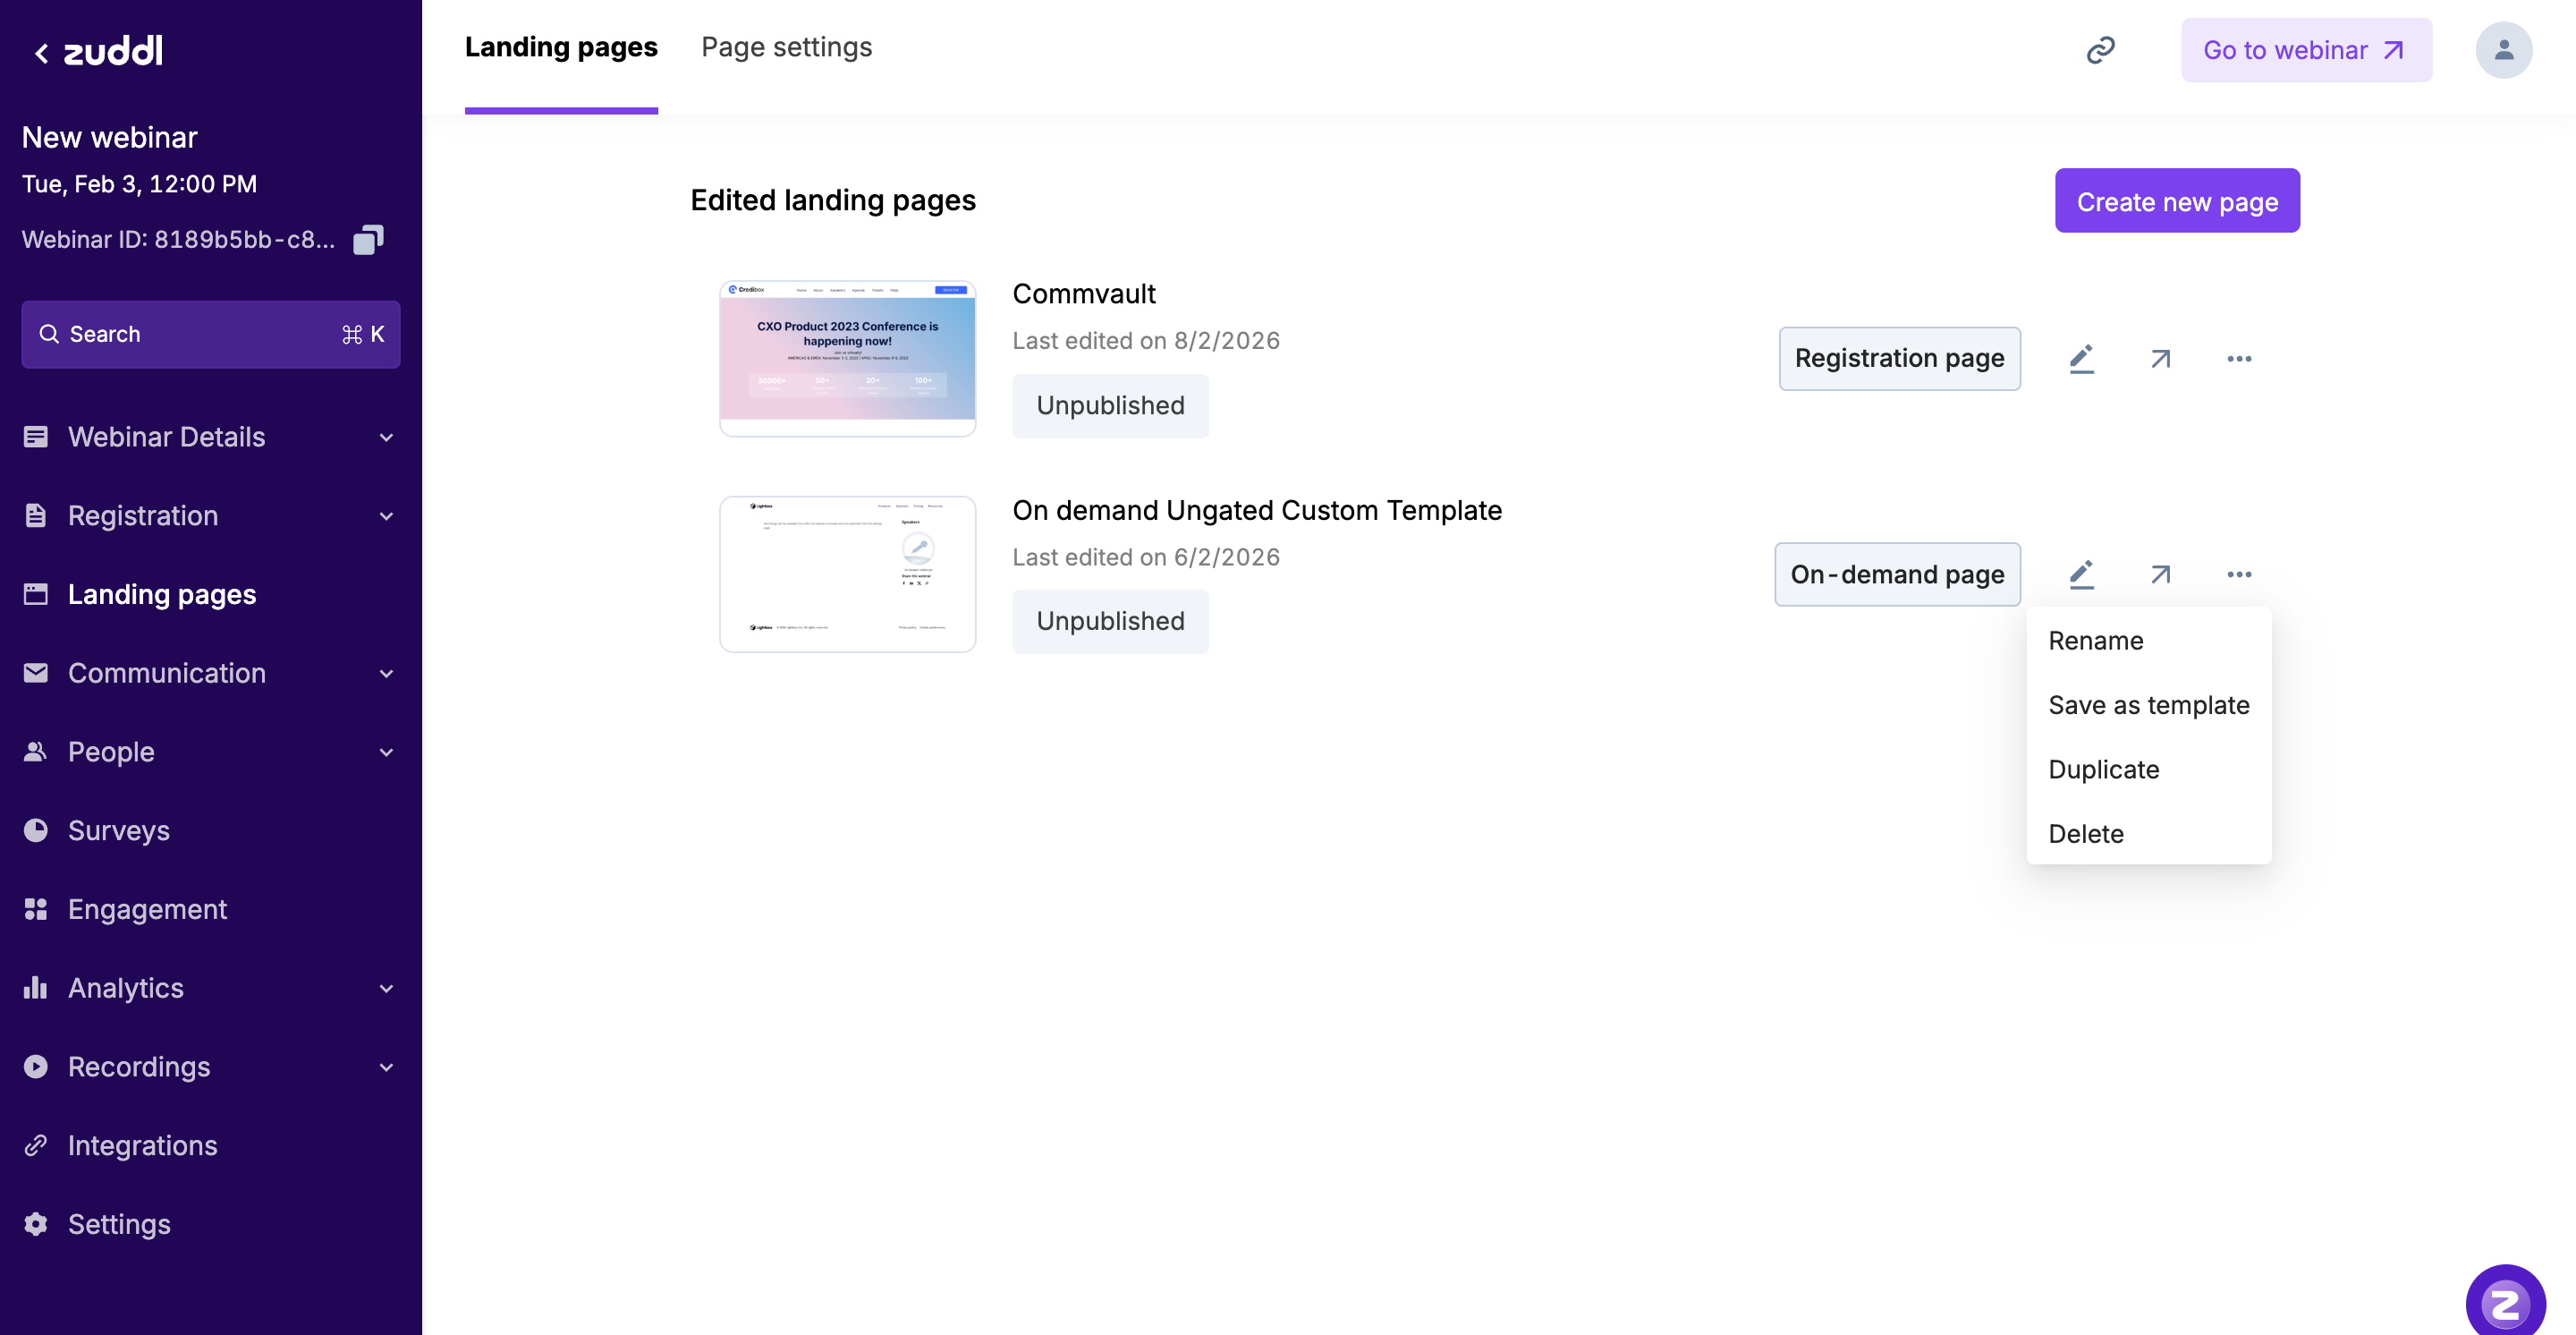The image size is (2576, 1335).
Task: Open the Zuddl chat widget bubble
Action: (2504, 1302)
